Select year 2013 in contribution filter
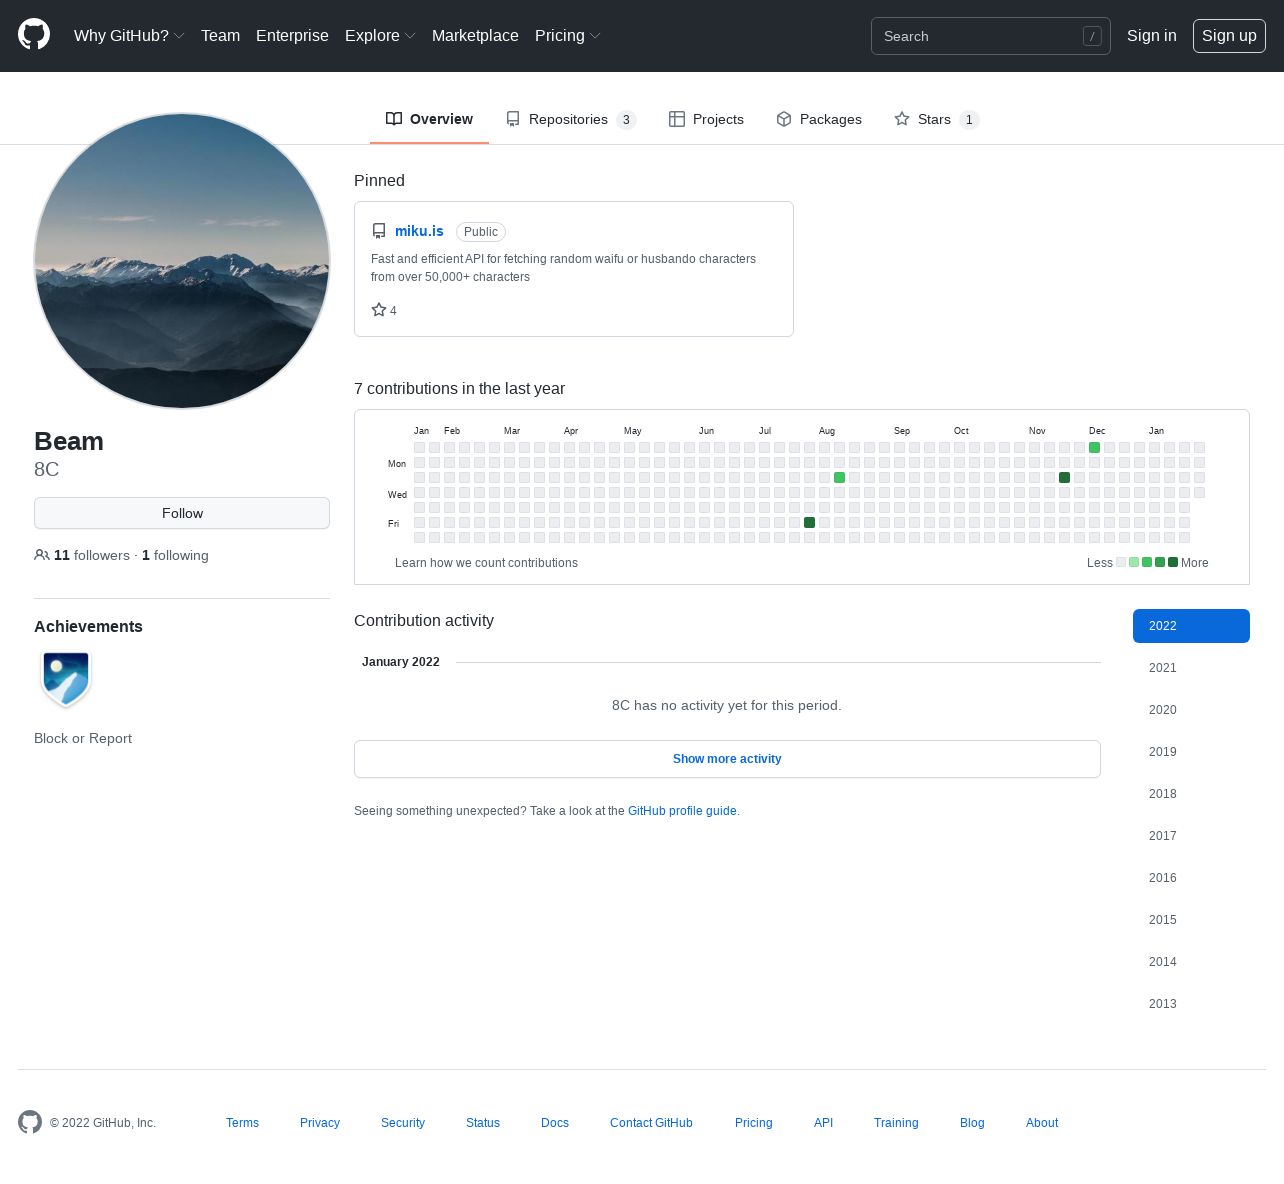 click(x=1163, y=1004)
